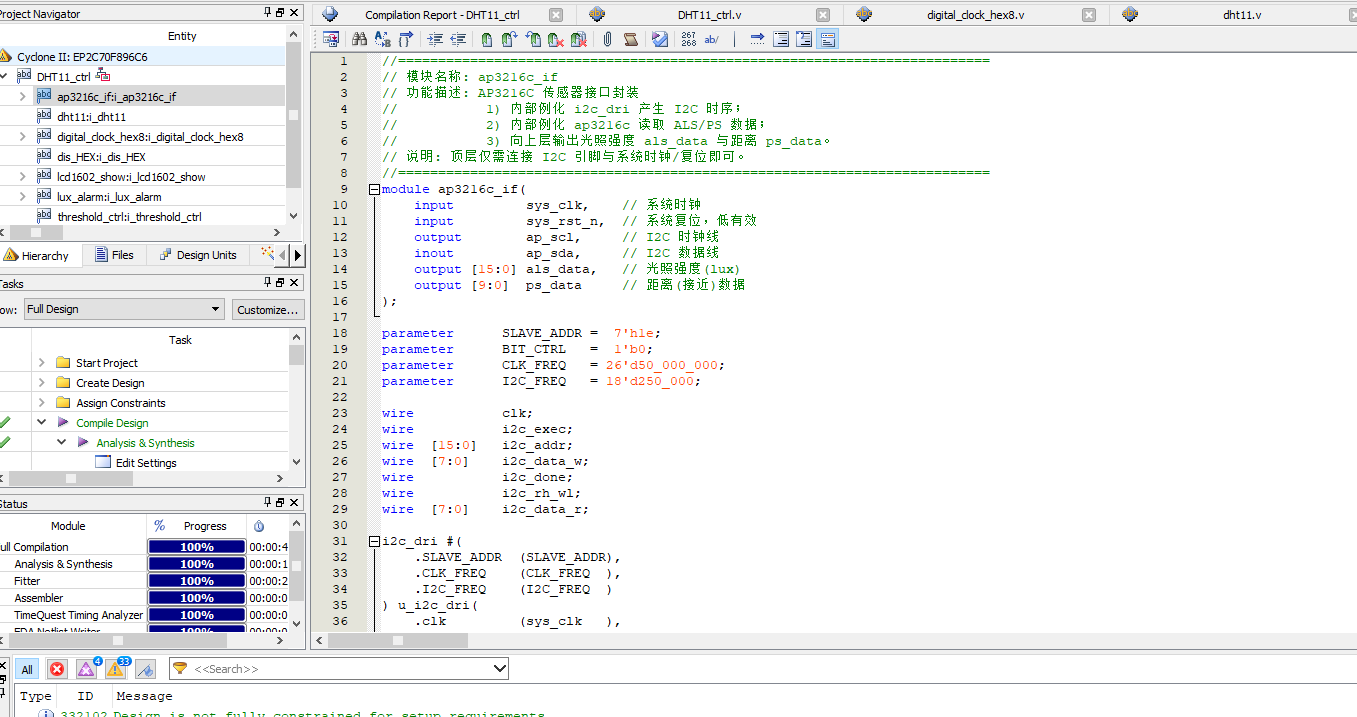Expand lcd1602_show entity node
Screen dimensions: 1357x717
(23, 176)
